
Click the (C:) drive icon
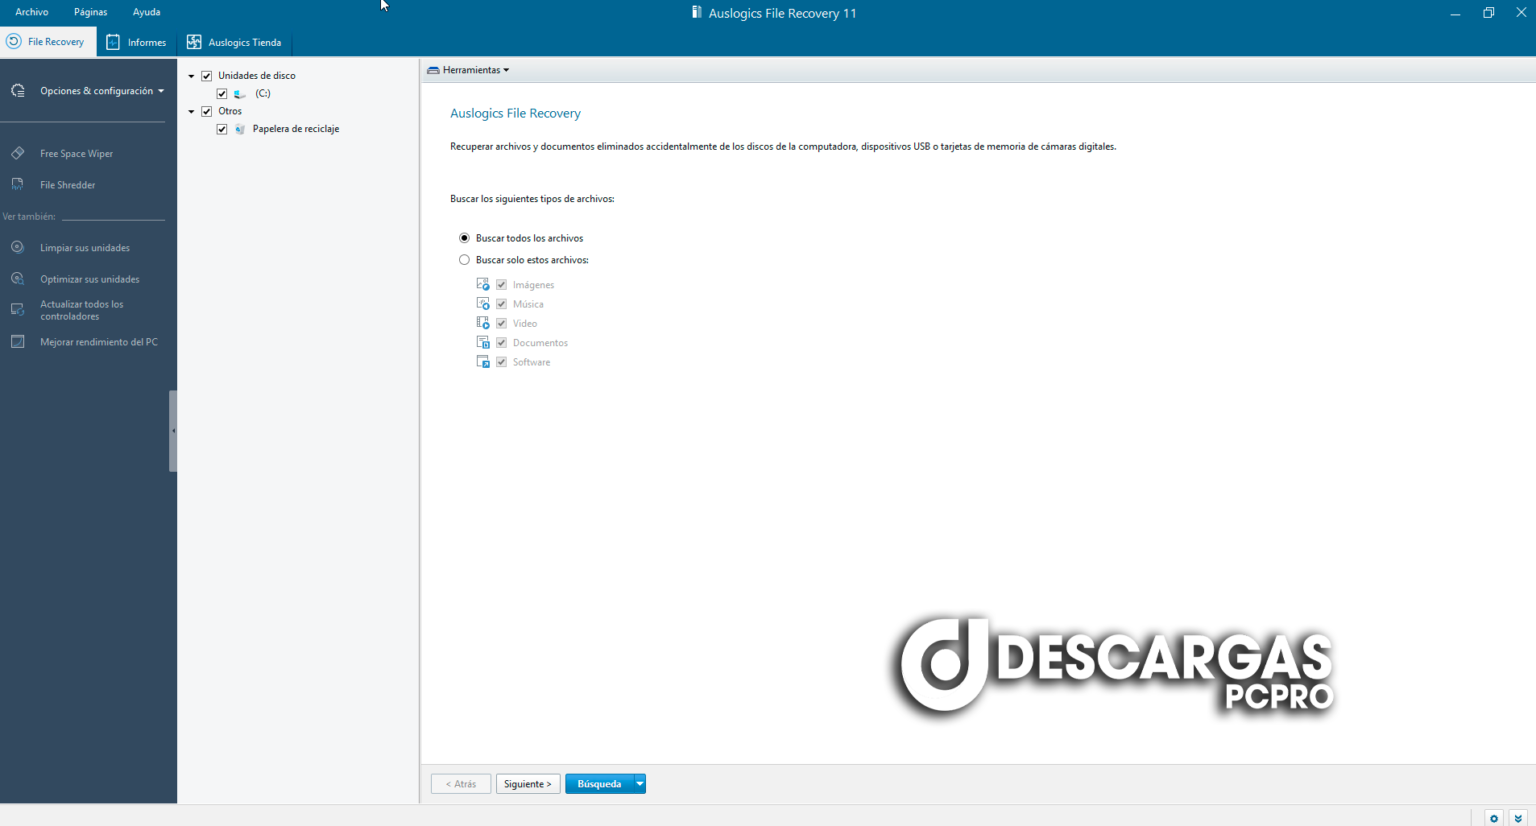click(x=240, y=94)
